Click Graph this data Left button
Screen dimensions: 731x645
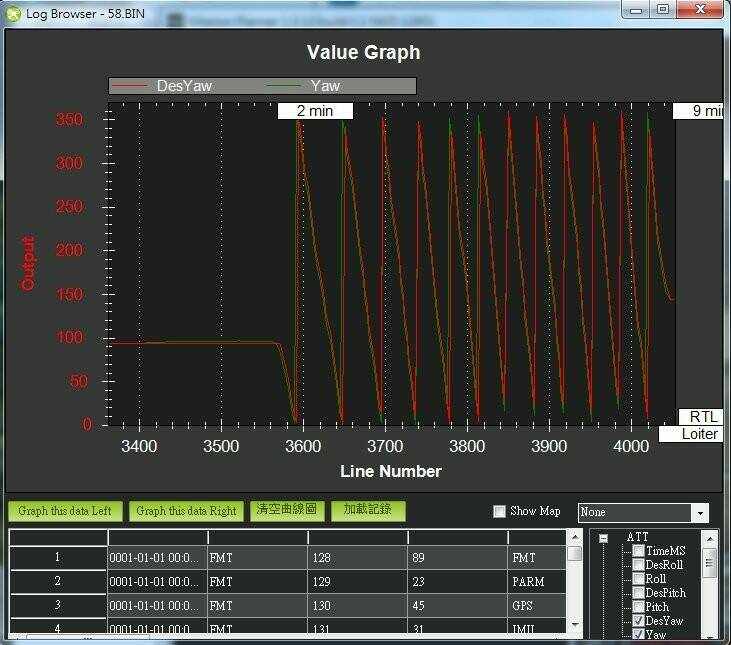[x=65, y=511]
